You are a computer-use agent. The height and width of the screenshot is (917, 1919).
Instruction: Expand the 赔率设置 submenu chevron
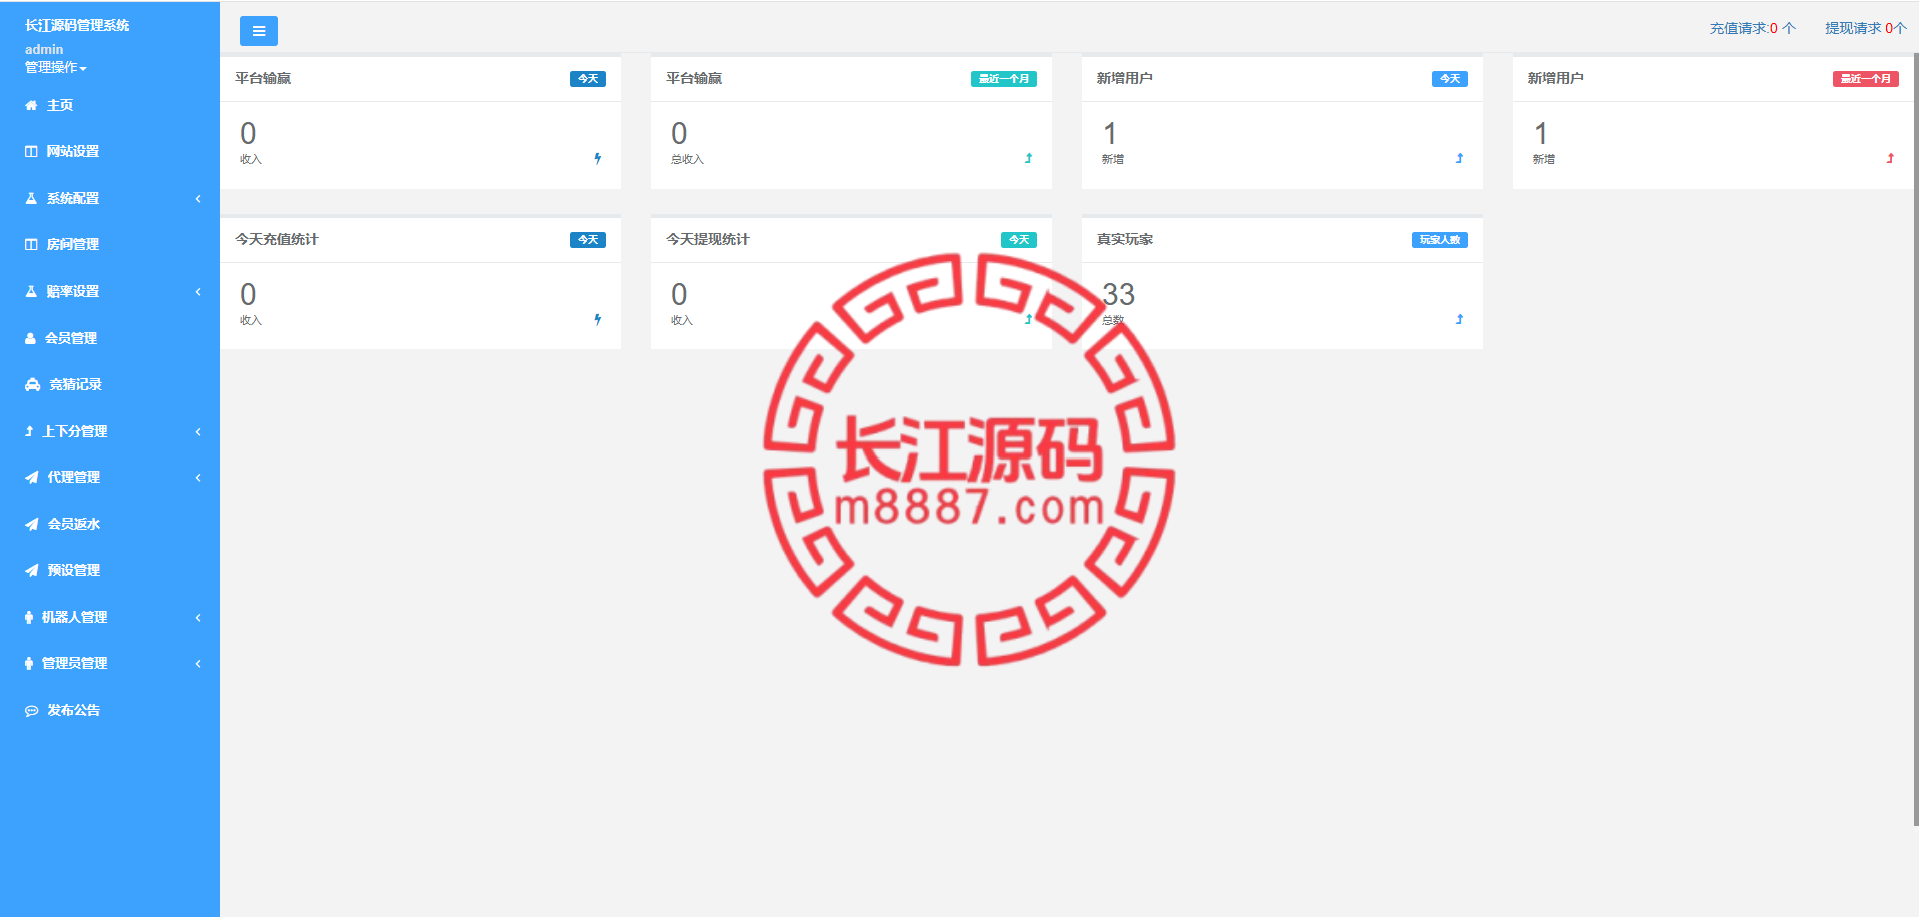[198, 291]
